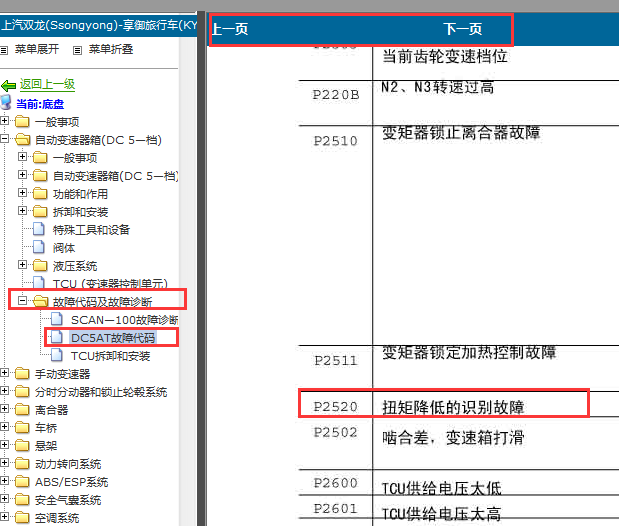This screenshot has height=526, width=619.
Task: Select TCU供给电压太高 description
Action: (441, 514)
